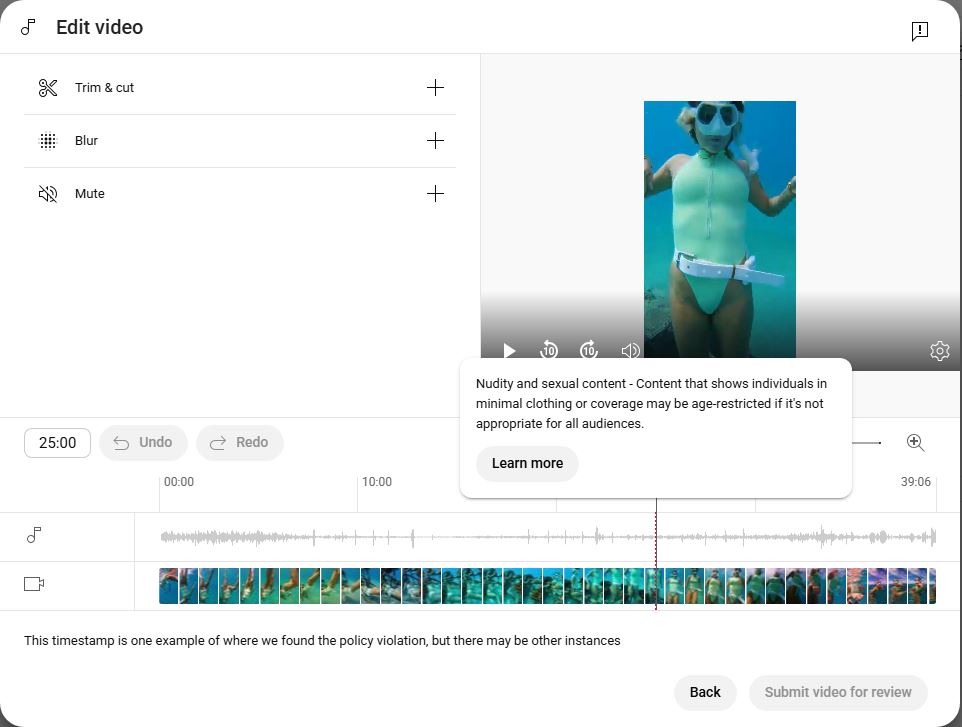Viewport: 962px width, 727px height.
Task: Click the video track camera icon
Action: 34,584
